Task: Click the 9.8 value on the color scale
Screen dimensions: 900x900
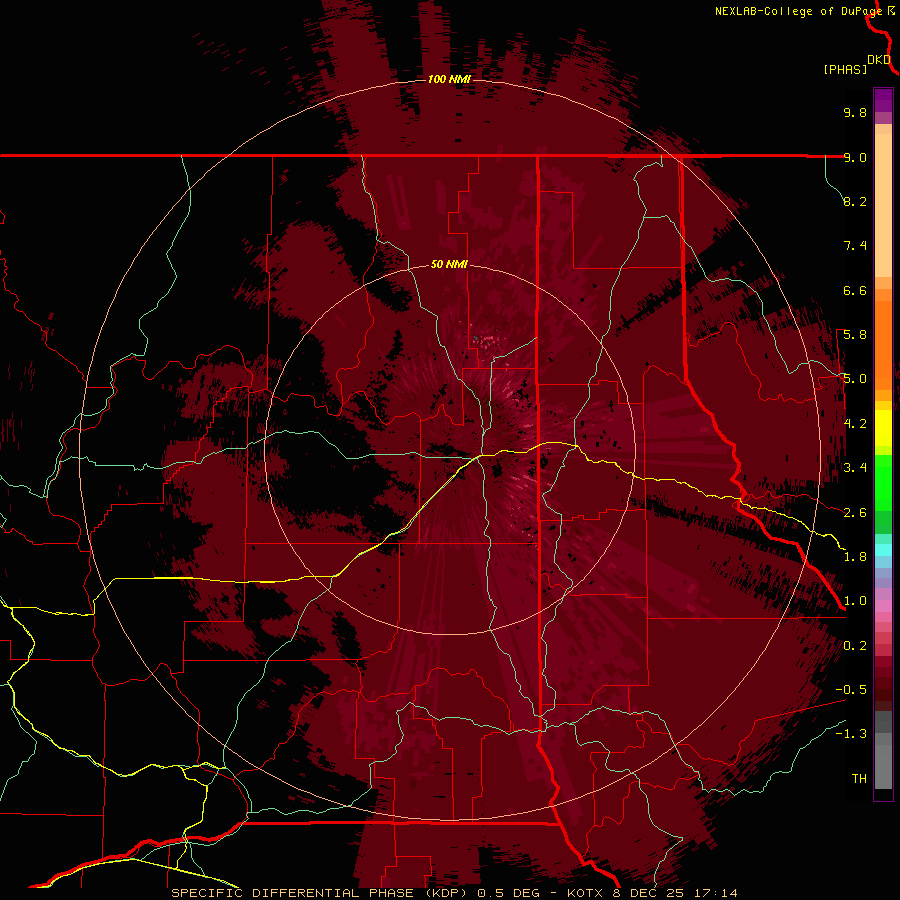Action: pos(855,112)
